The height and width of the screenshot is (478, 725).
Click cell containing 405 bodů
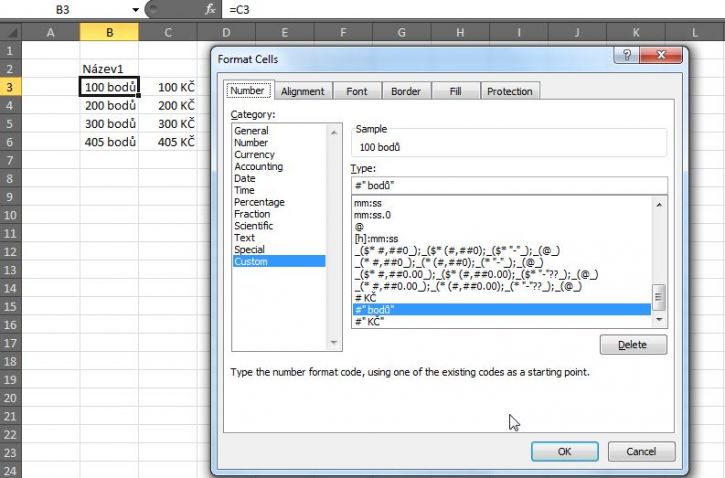[x=109, y=142]
